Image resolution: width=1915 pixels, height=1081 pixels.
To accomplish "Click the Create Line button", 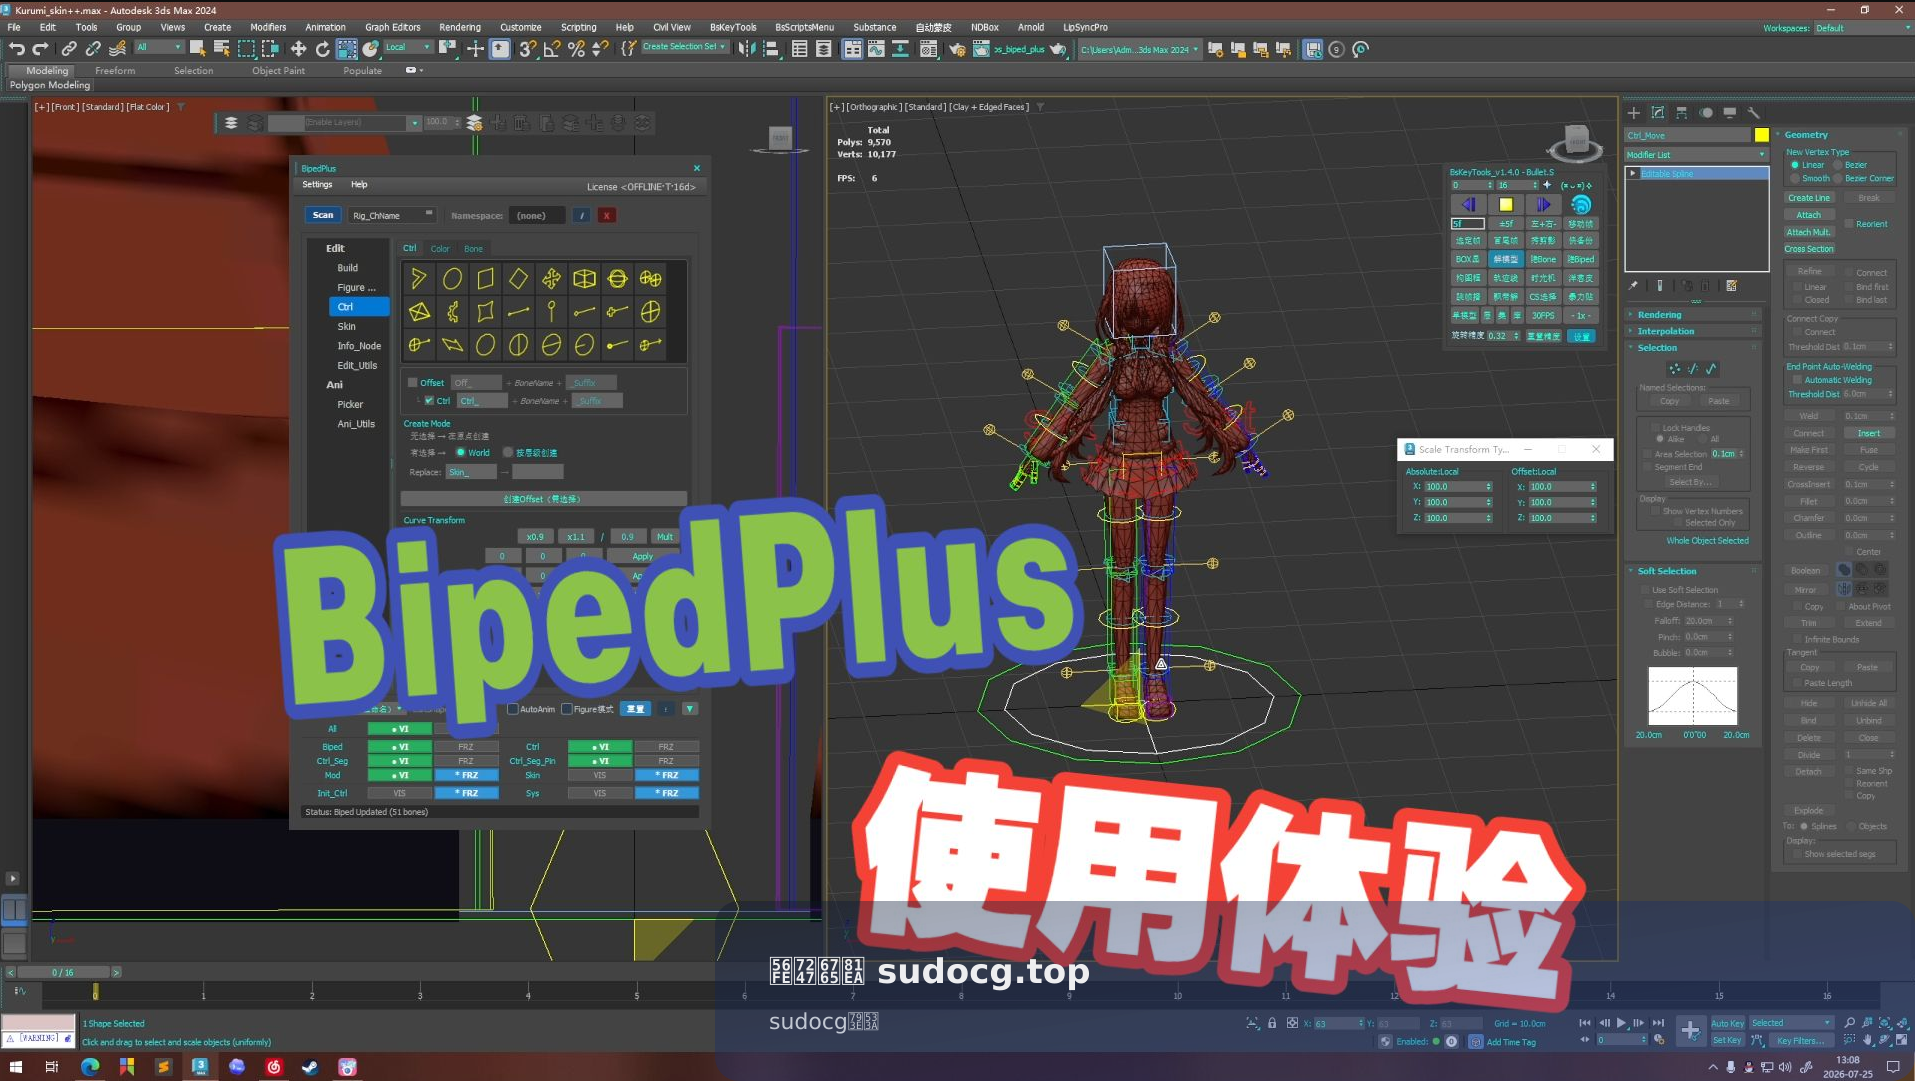I will [1808, 198].
